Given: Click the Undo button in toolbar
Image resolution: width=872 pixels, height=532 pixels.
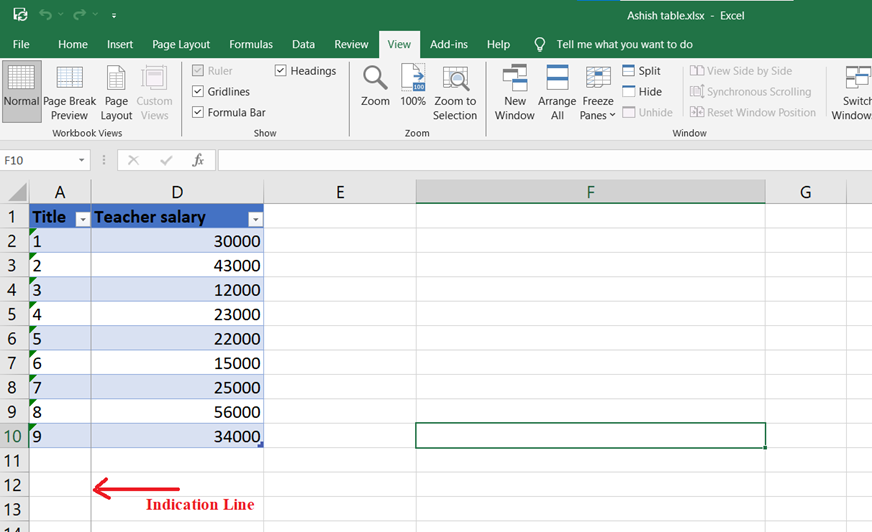Looking at the screenshot, I should (x=45, y=16).
